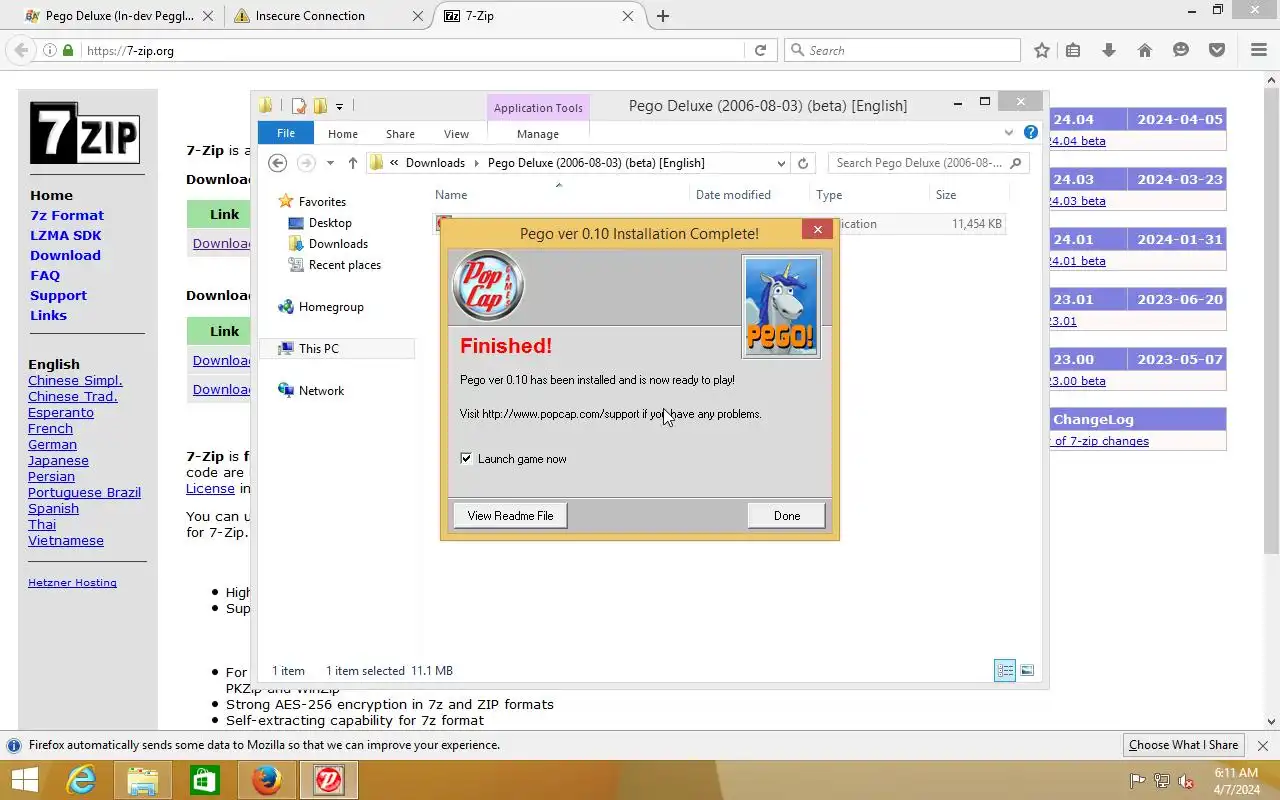Viewport: 1280px width, 800px height.
Task: Show Firefox bookmarks list icon
Action: tap(1073, 50)
